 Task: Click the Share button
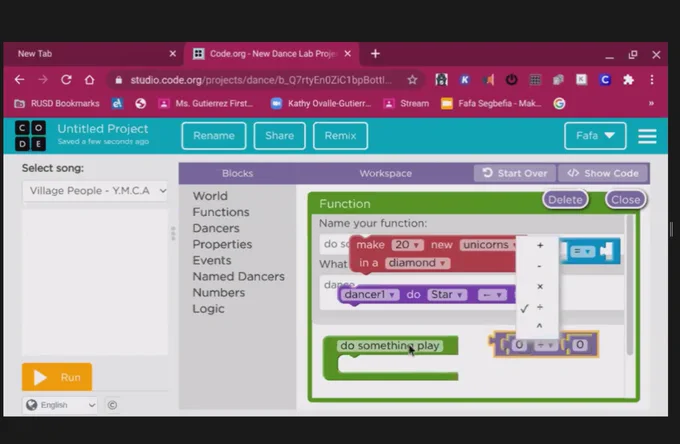coord(279,136)
